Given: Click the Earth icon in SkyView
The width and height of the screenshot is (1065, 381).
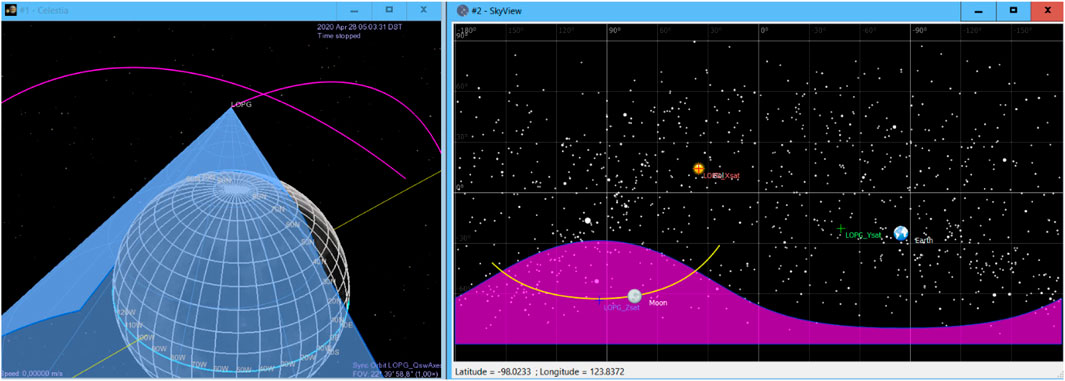Looking at the screenshot, I should pyautogui.click(x=901, y=234).
